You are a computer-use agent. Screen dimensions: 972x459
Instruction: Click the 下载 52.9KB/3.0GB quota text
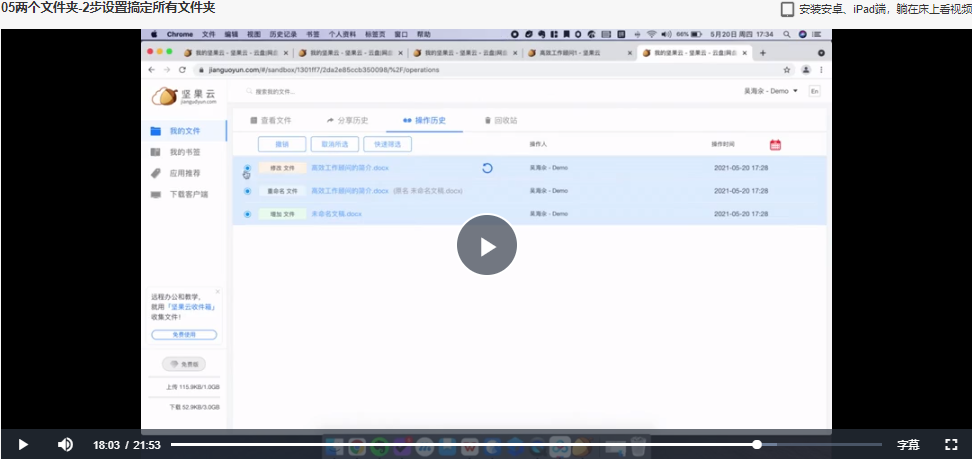coord(194,408)
